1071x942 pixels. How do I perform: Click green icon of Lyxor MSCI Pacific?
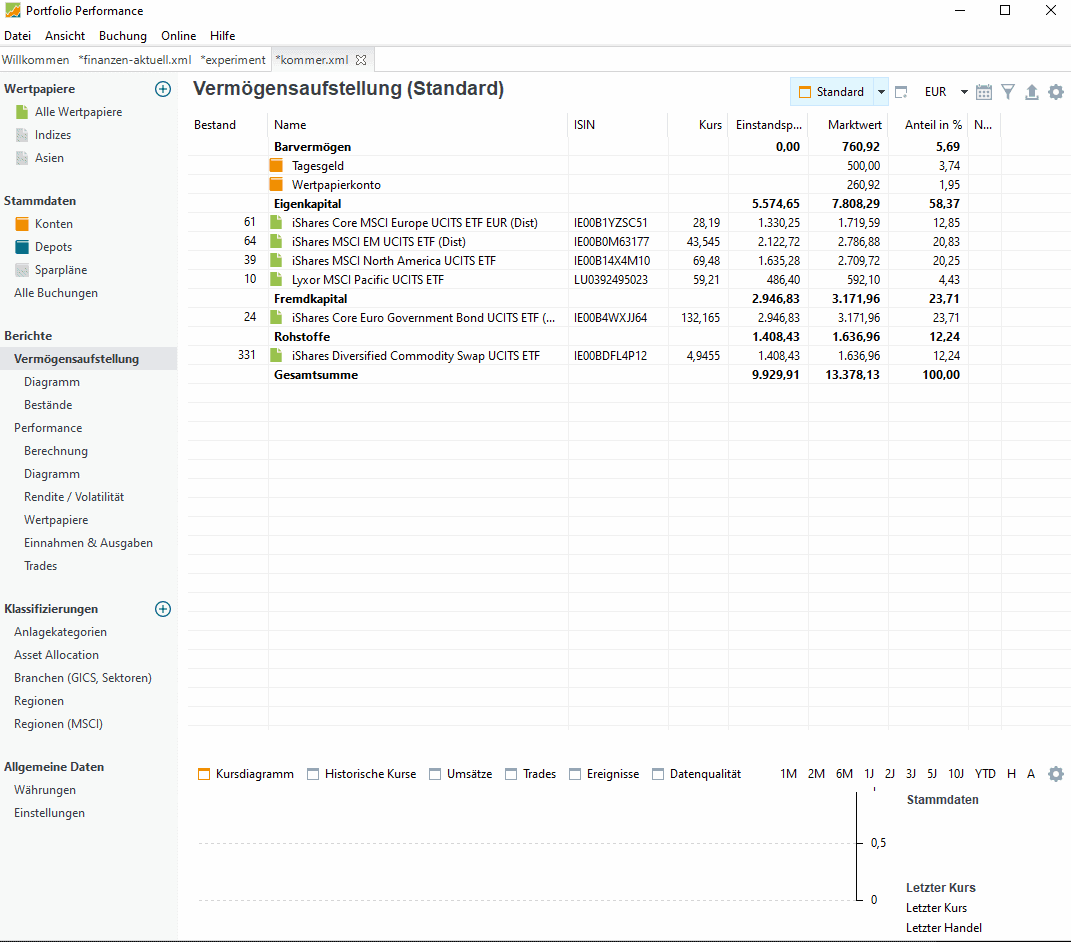coord(276,279)
